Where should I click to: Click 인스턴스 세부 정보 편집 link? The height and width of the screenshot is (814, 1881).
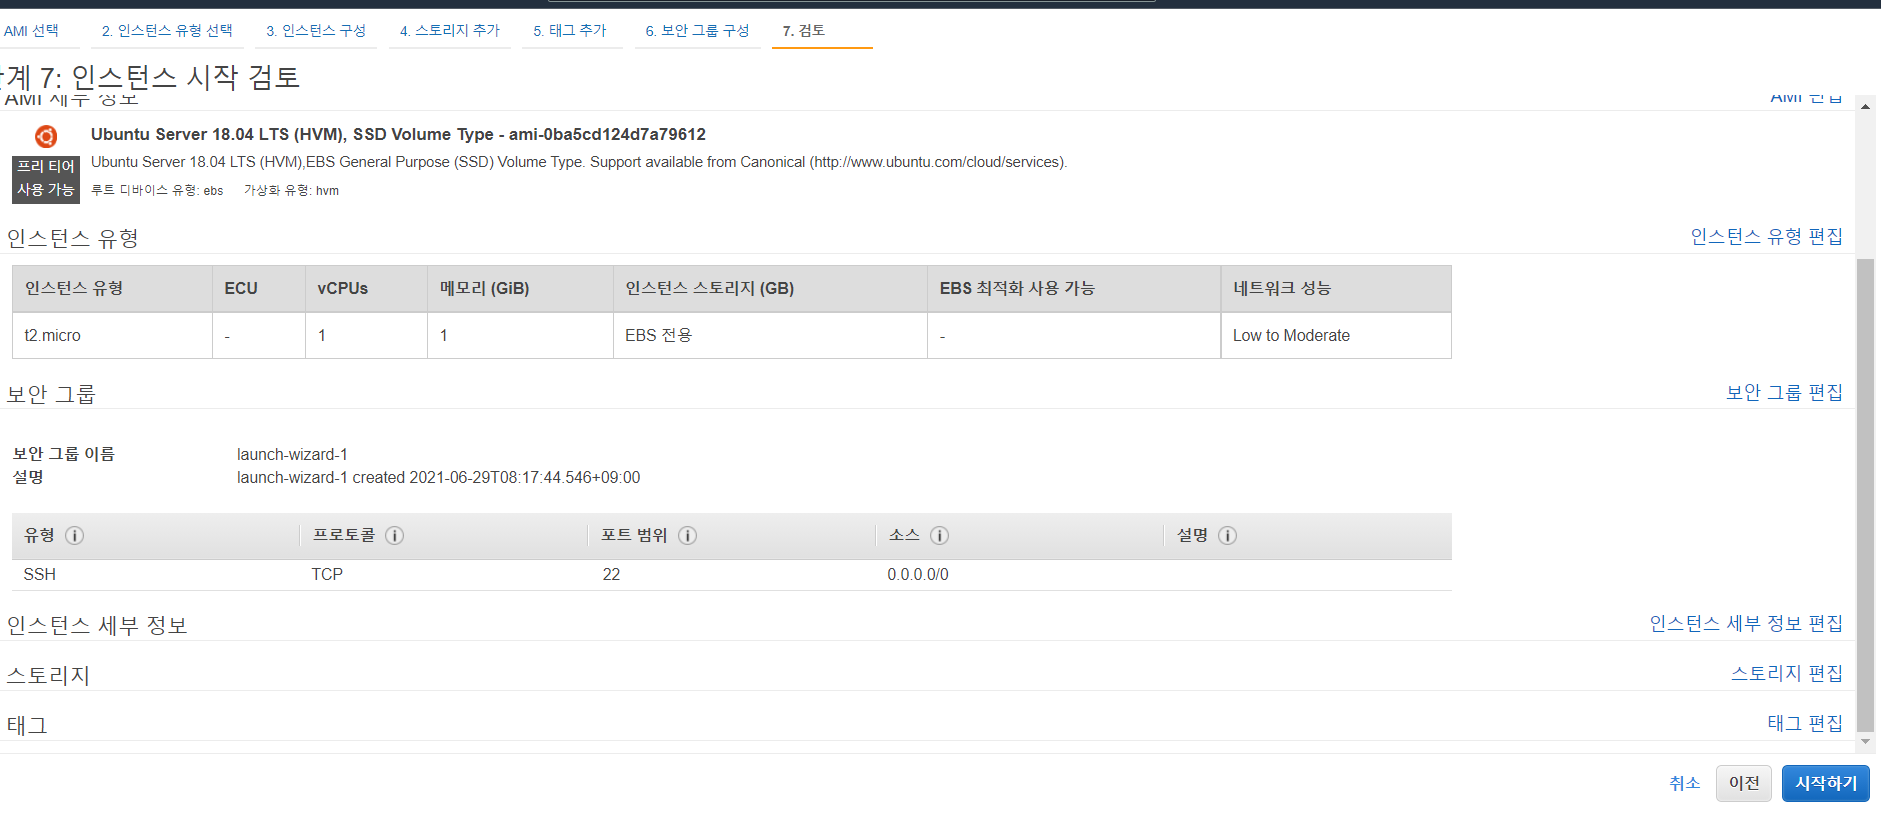[x=1746, y=624]
